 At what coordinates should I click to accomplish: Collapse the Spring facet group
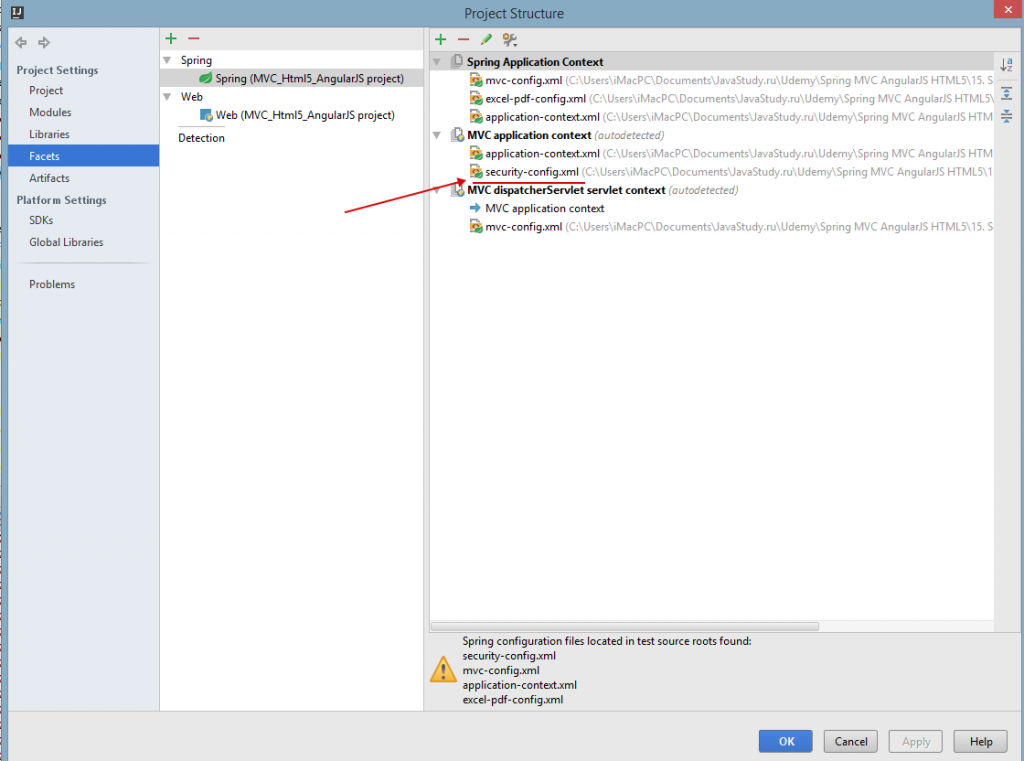[x=168, y=61]
